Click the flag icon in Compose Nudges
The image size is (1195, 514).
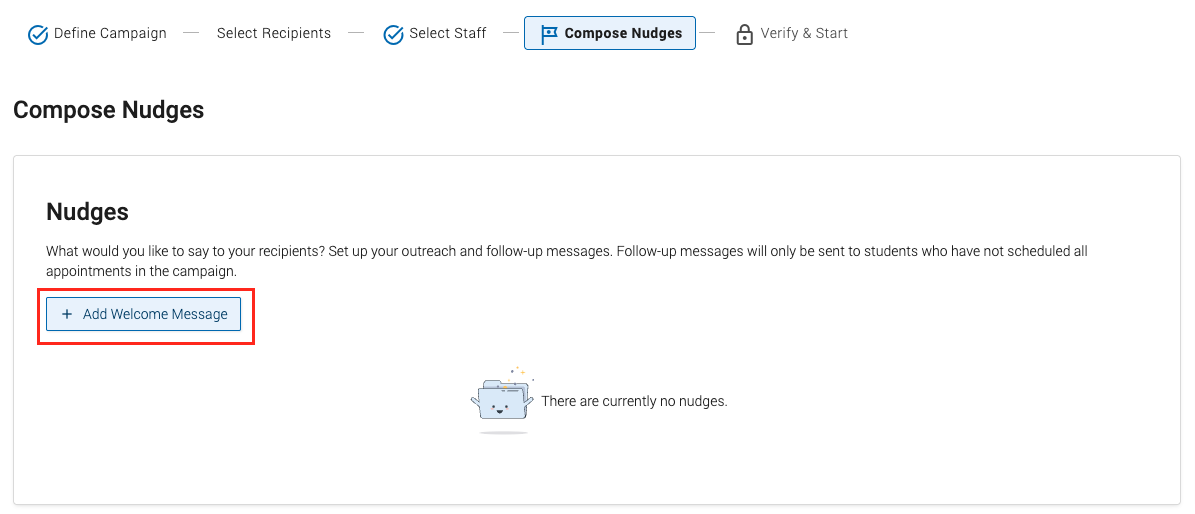coord(549,34)
